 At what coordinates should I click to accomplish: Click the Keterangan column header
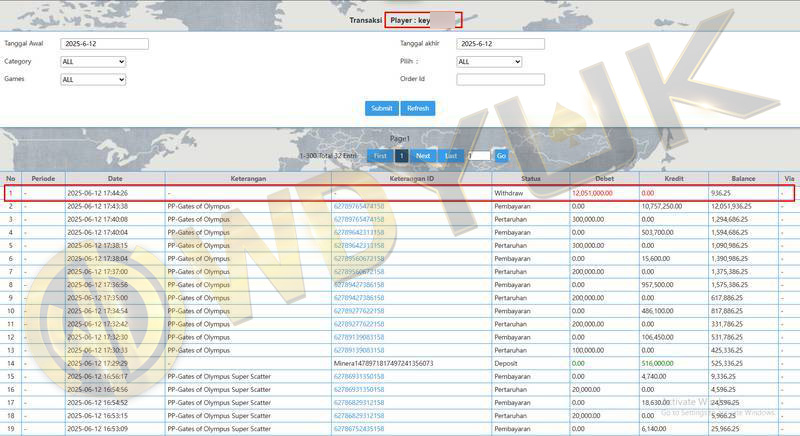pyautogui.click(x=248, y=179)
